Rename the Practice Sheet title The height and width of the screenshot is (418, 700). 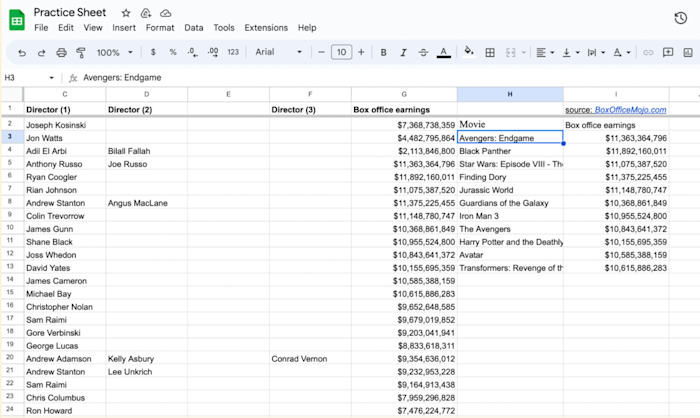pos(70,13)
